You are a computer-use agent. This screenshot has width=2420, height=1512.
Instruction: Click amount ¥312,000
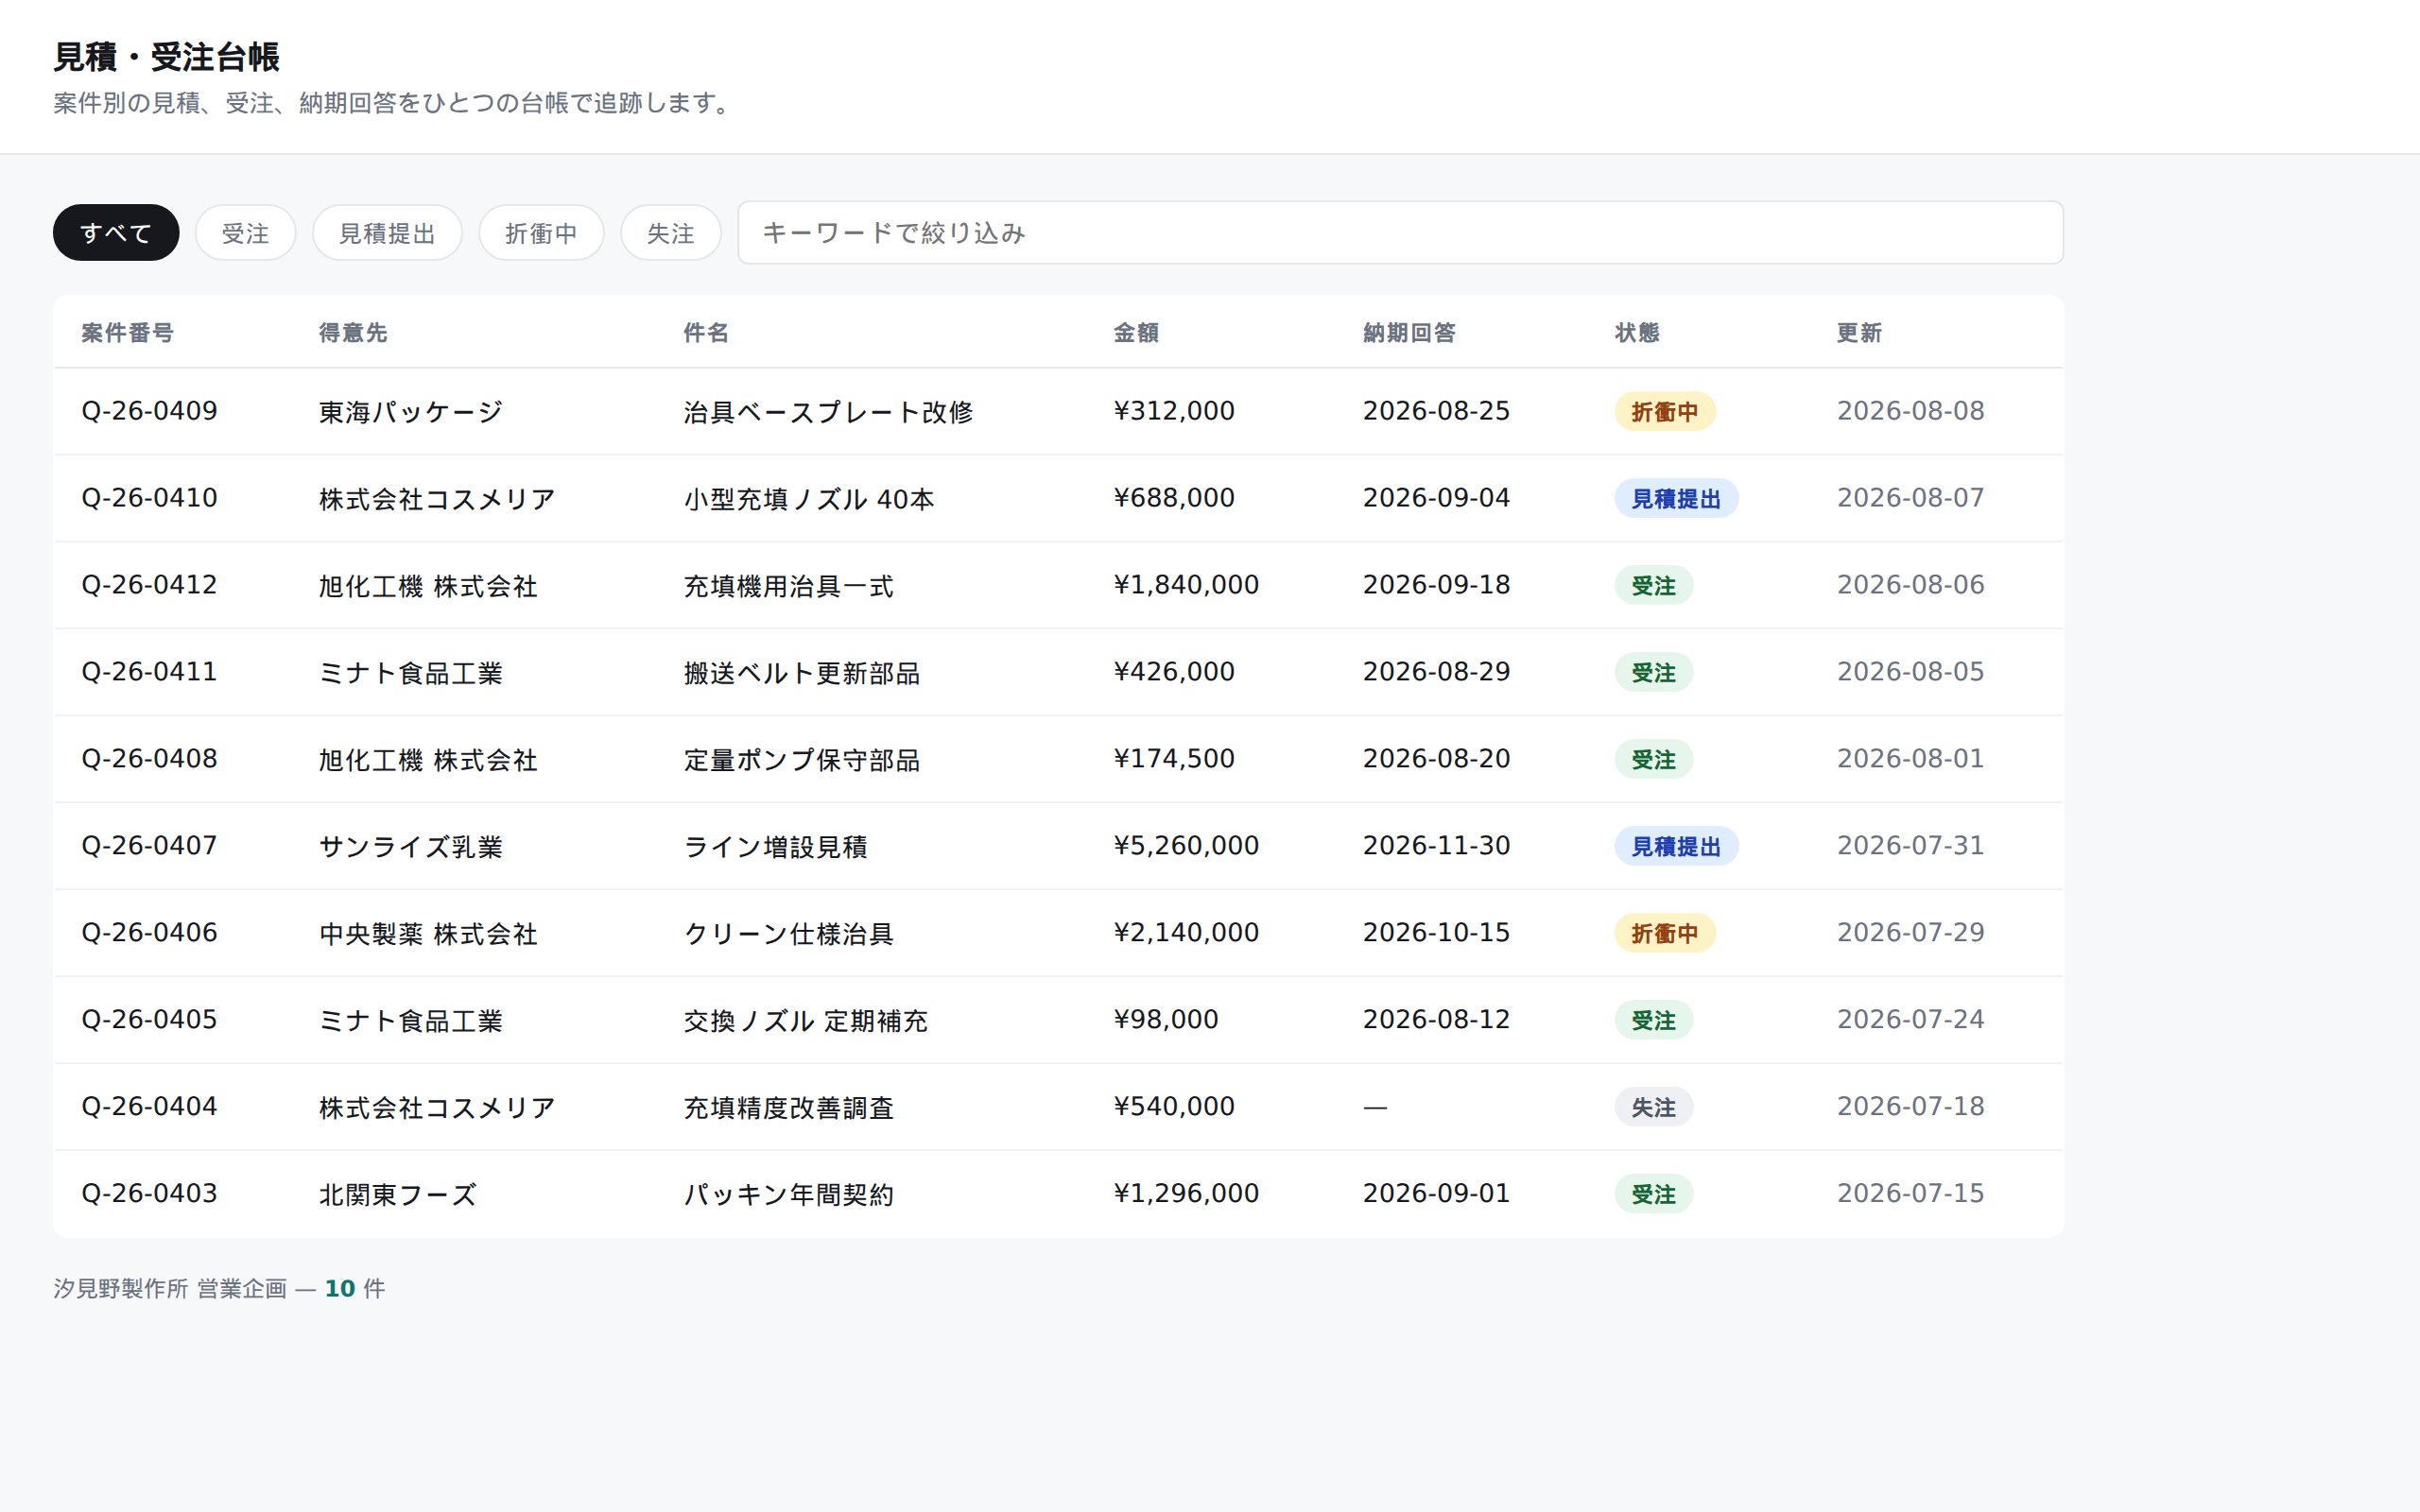(x=1174, y=411)
